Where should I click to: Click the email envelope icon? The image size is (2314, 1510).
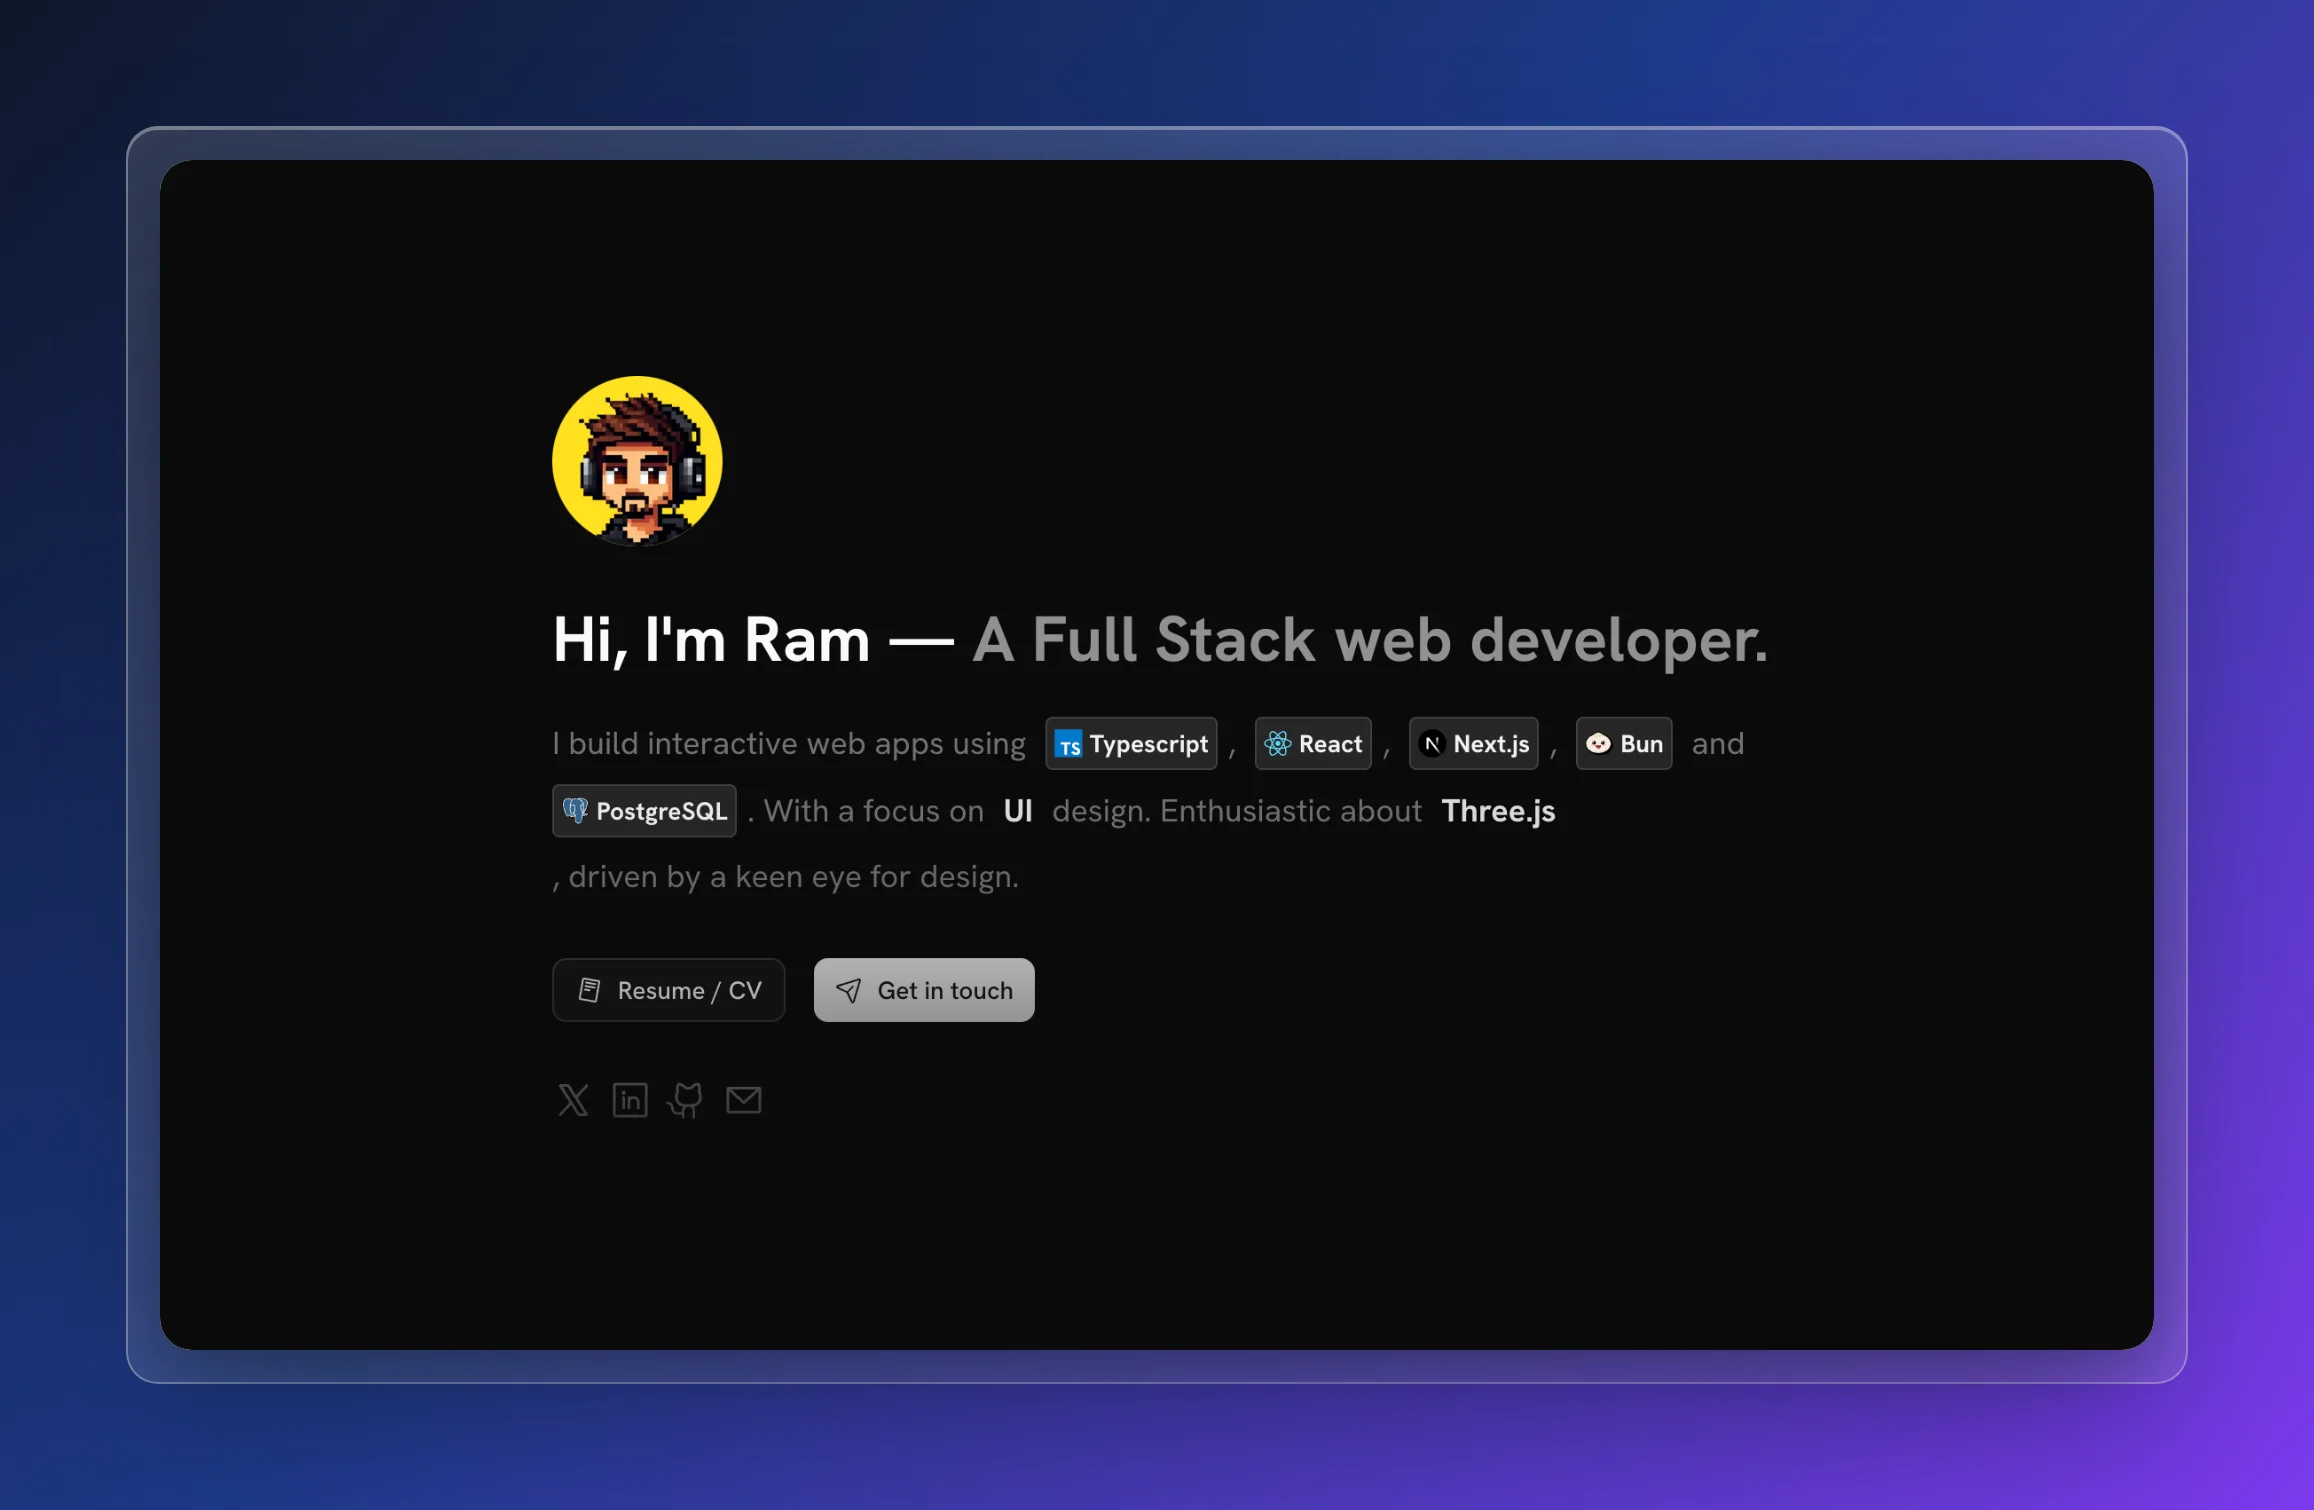point(743,1100)
